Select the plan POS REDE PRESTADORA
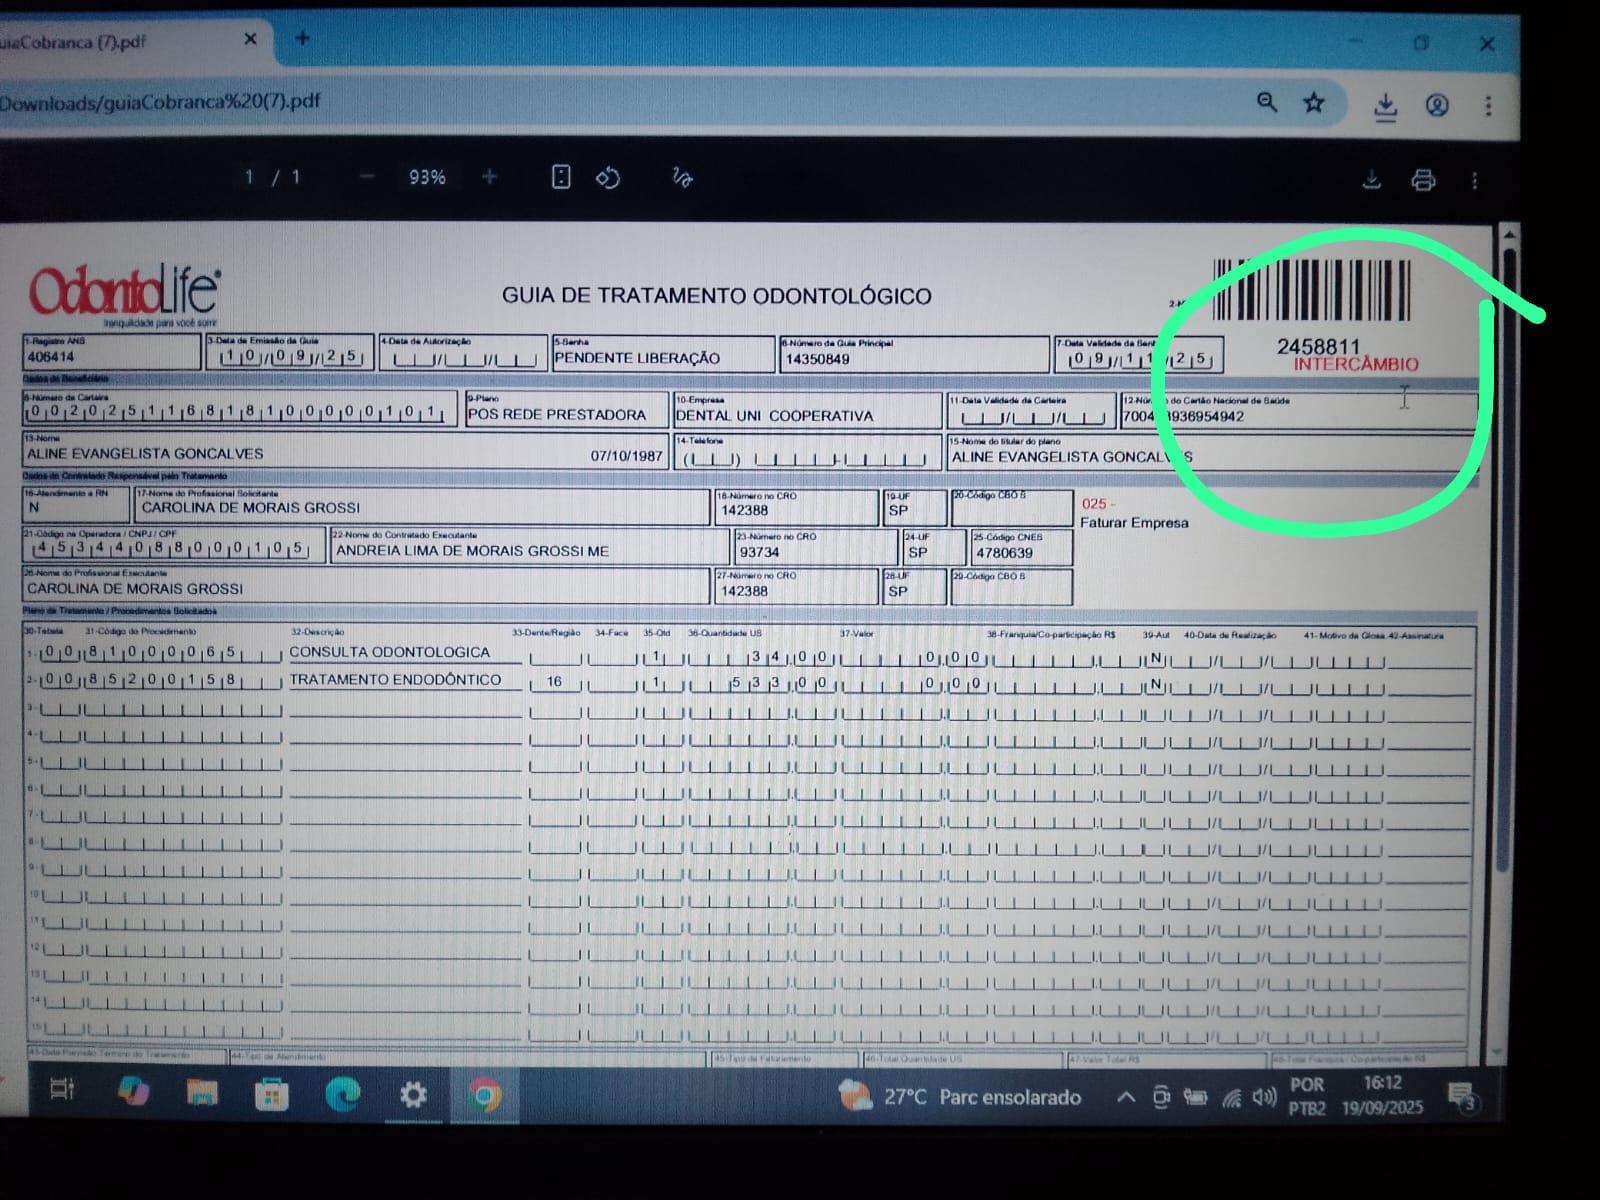Image resolution: width=1600 pixels, height=1200 pixels. (x=557, y=414)
